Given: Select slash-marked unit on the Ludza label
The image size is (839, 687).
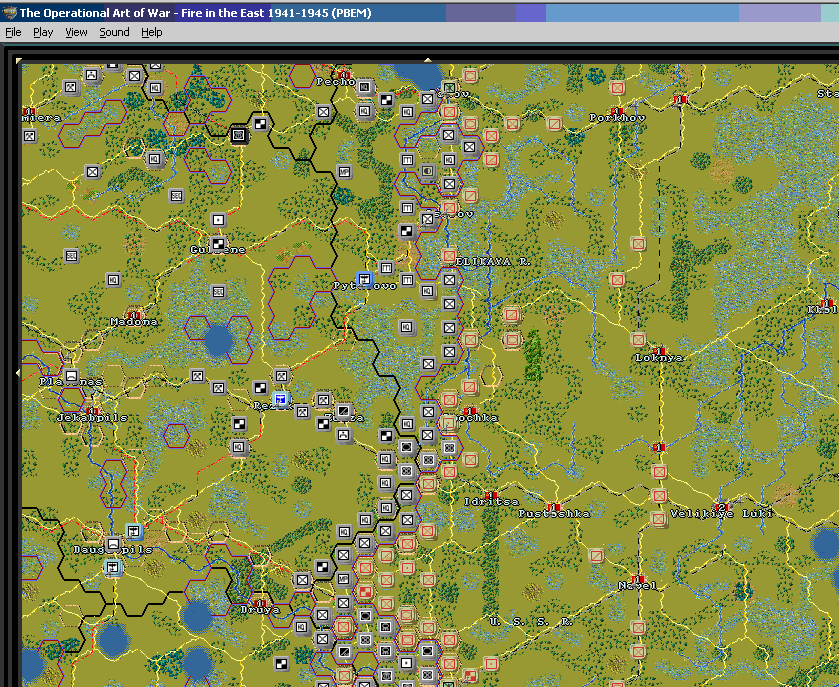Looking at the screenshot, I should 344,411.
